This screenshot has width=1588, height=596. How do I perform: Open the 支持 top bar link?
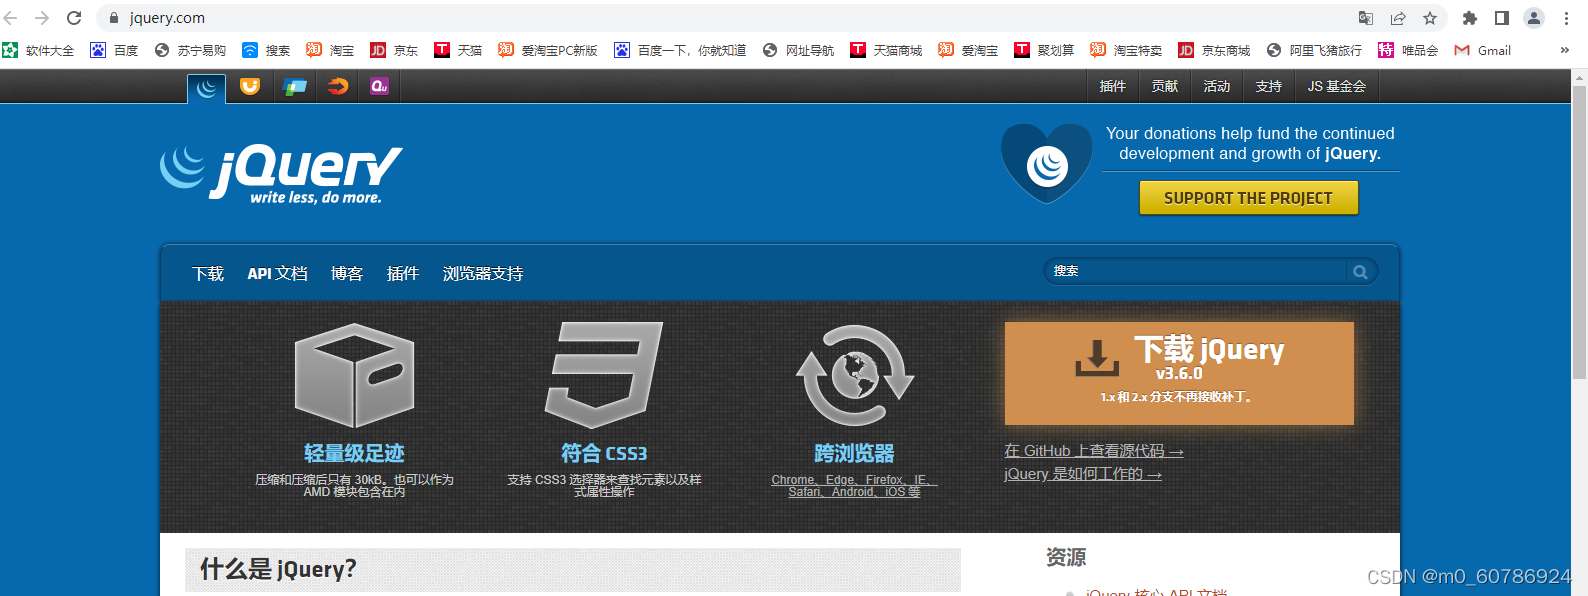pos(1269,86)
